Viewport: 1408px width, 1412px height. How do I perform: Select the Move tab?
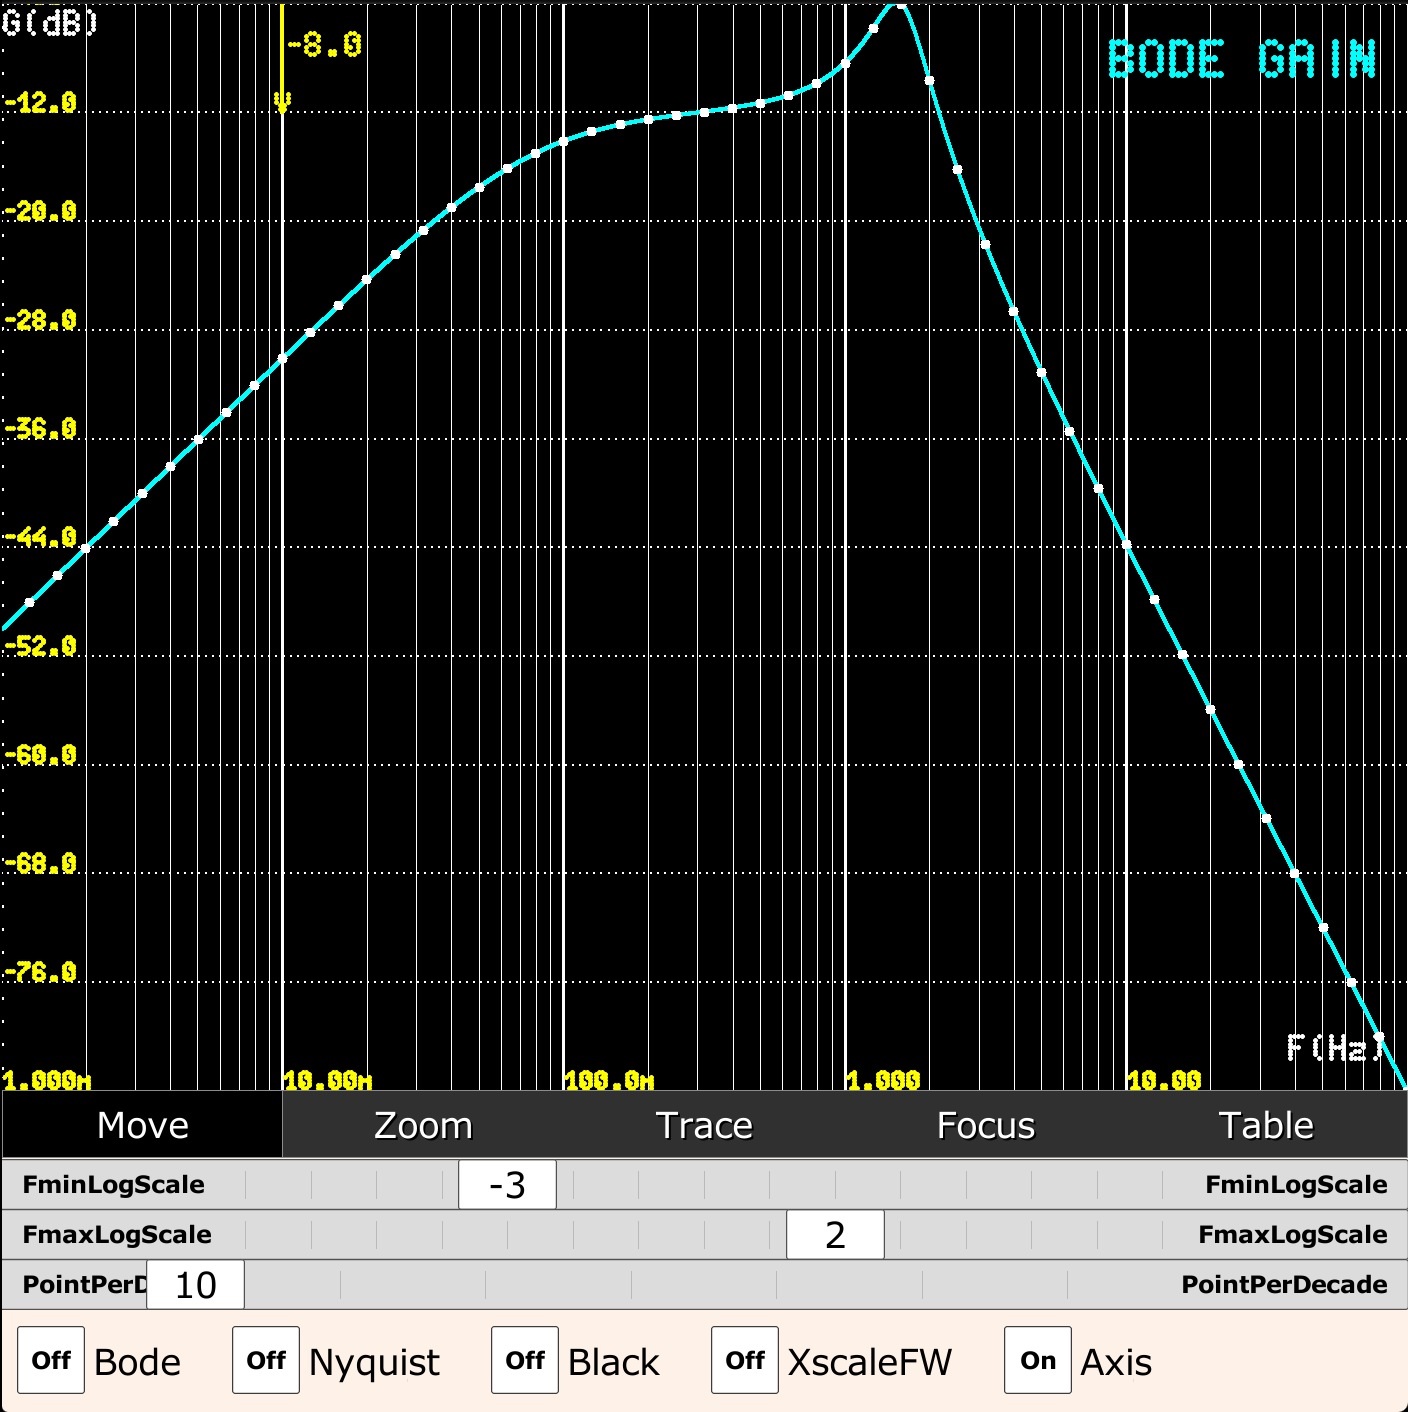[142, 1125]
